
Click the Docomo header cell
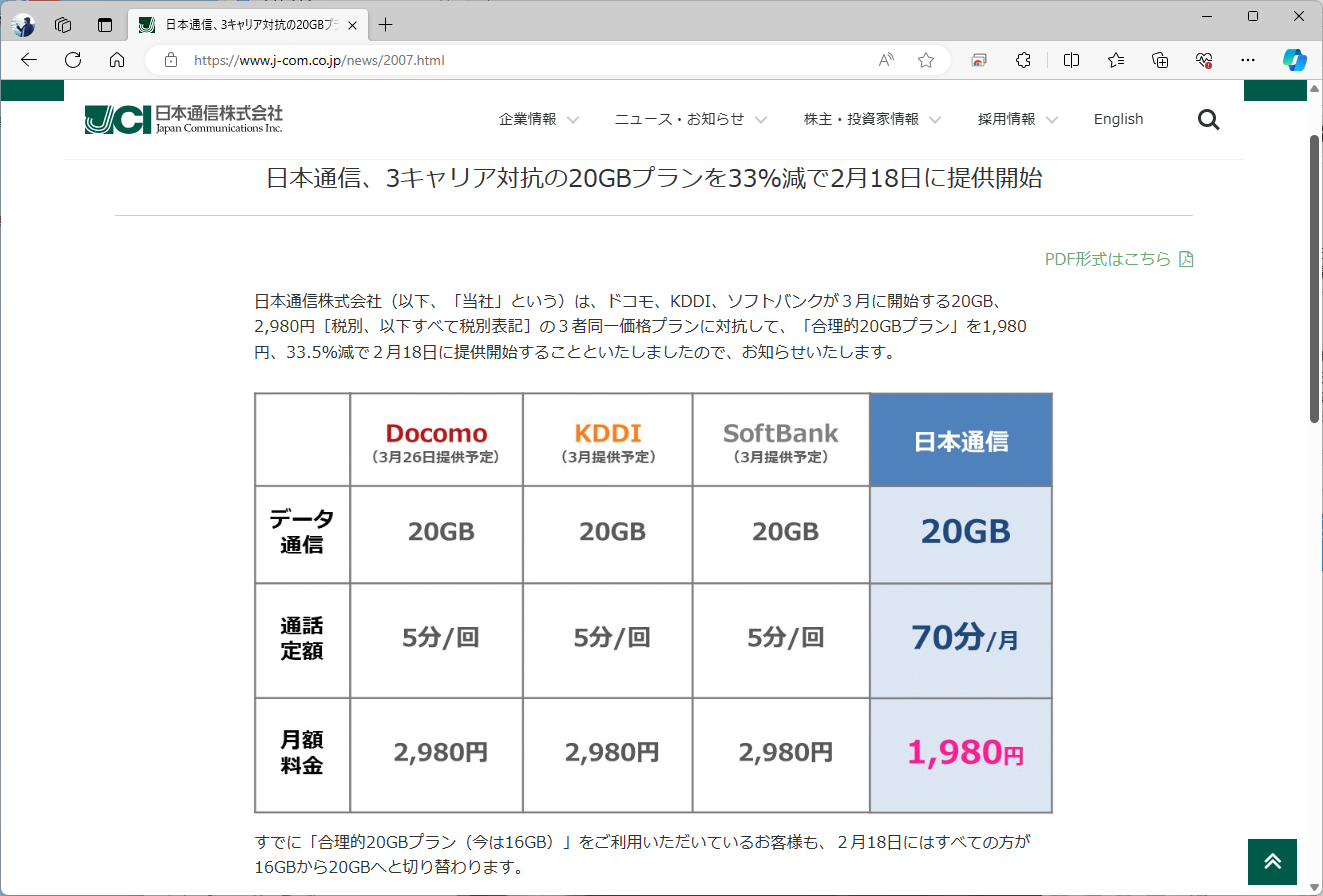[x=436, y=440]
